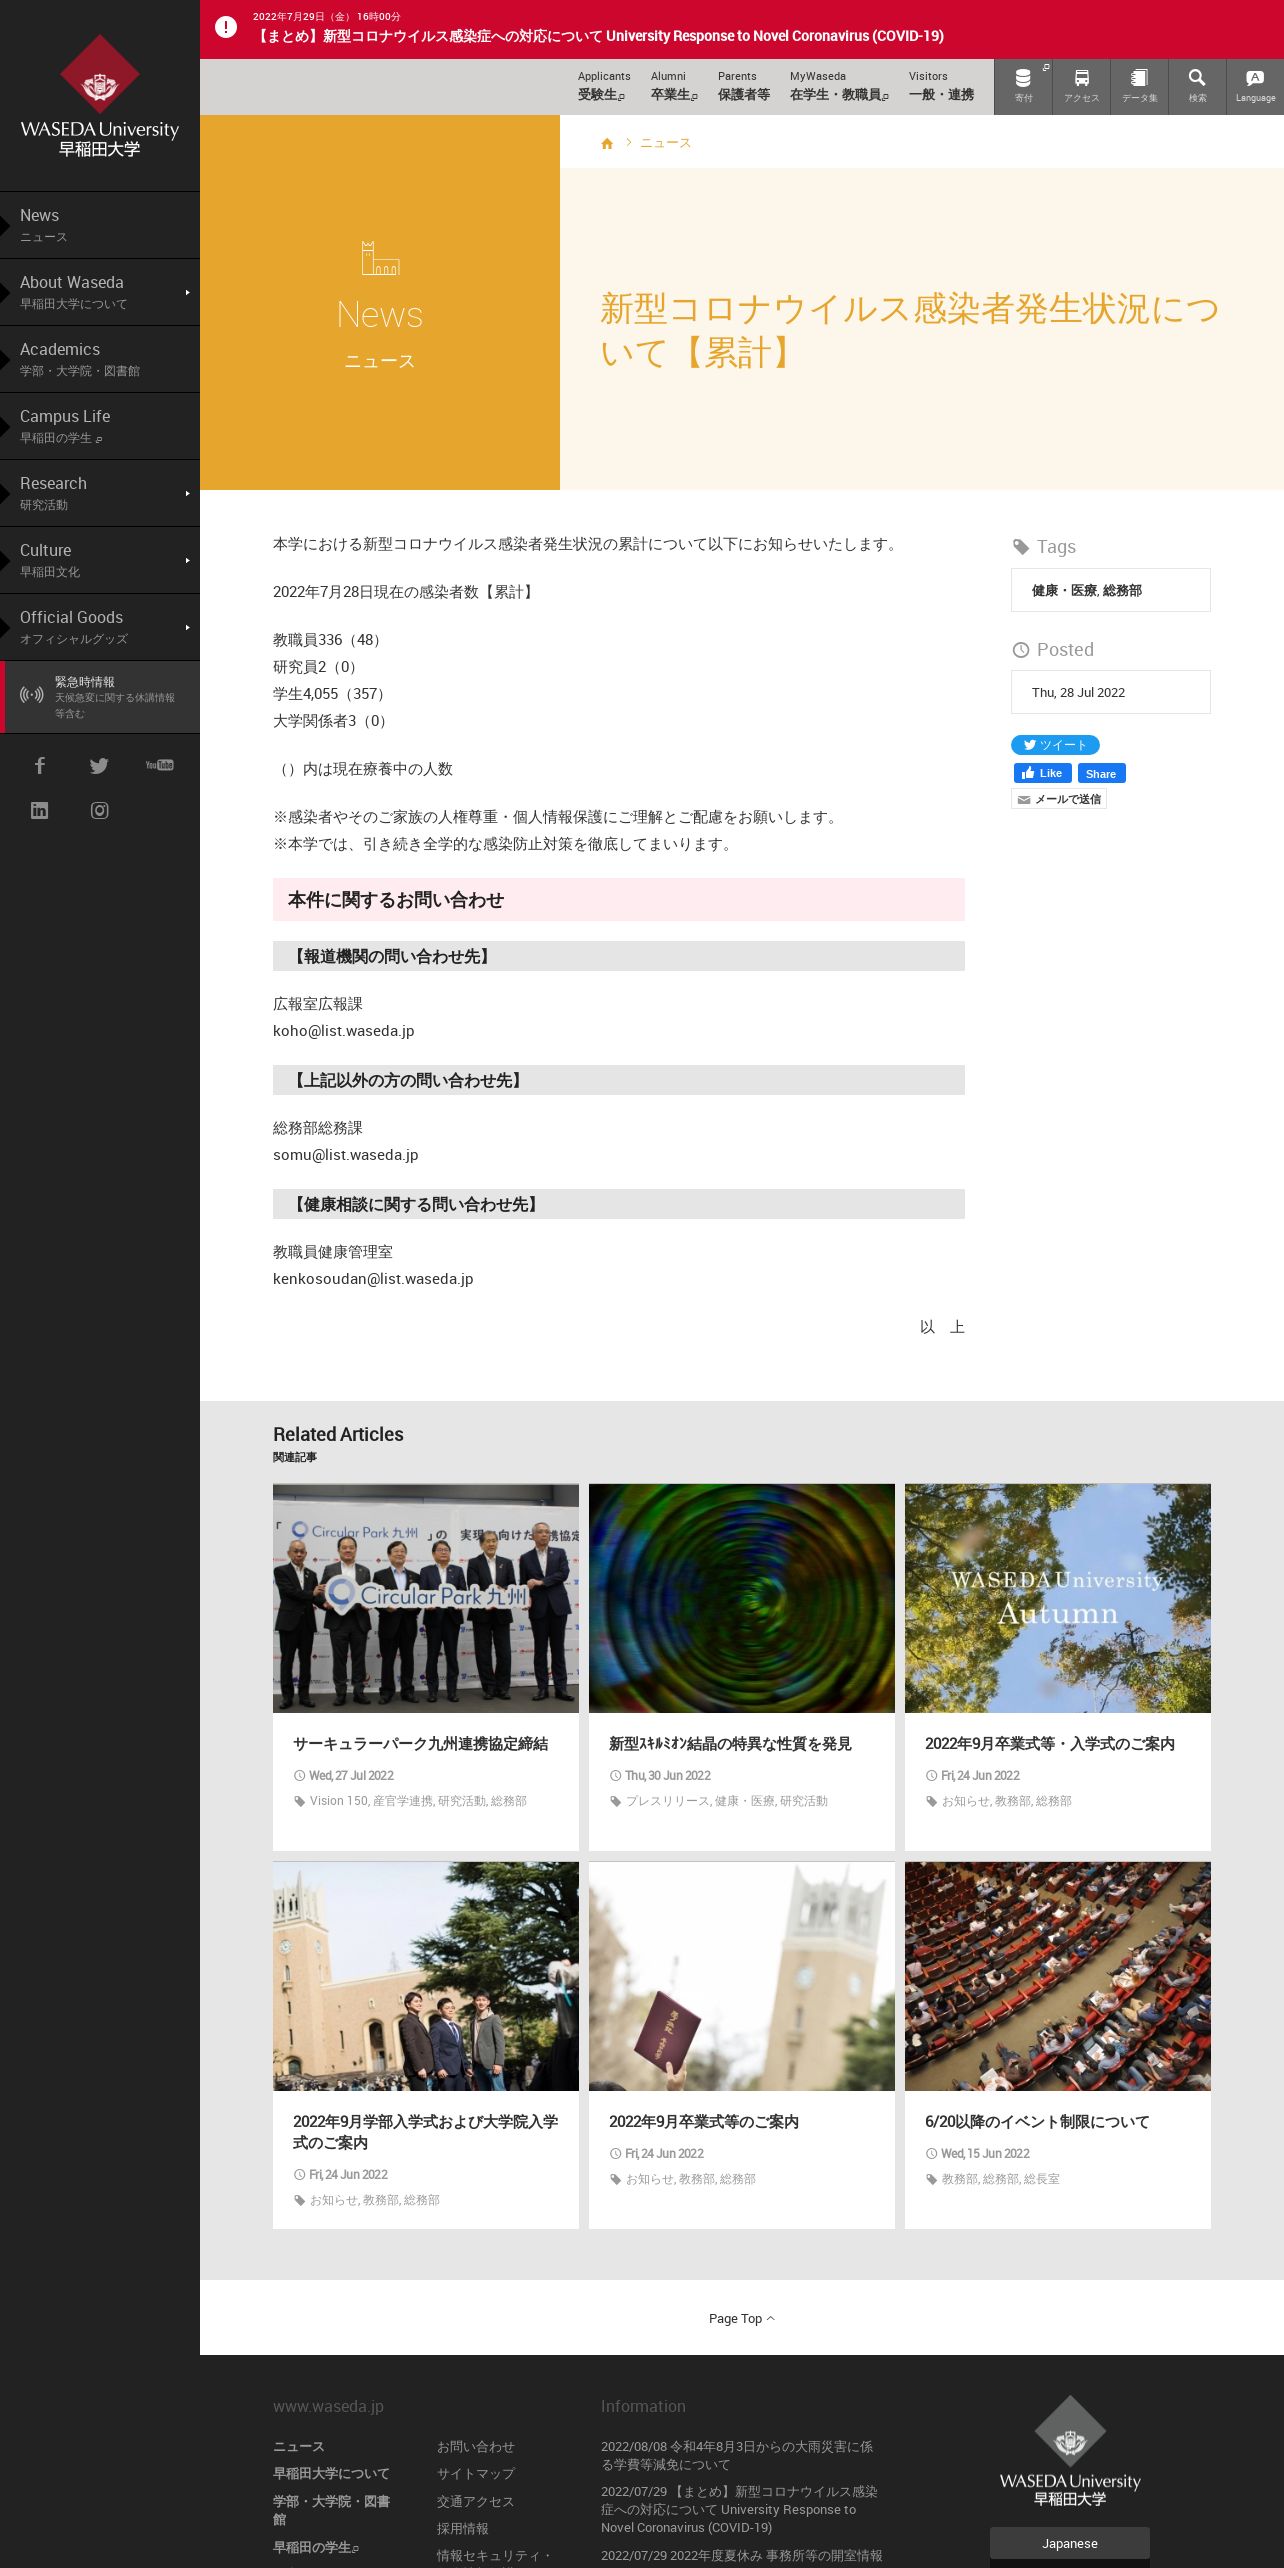This screenshot has width=1284, height=2568.
Task: Open Campus Life in the sidebar
Action: coord(100,426)
